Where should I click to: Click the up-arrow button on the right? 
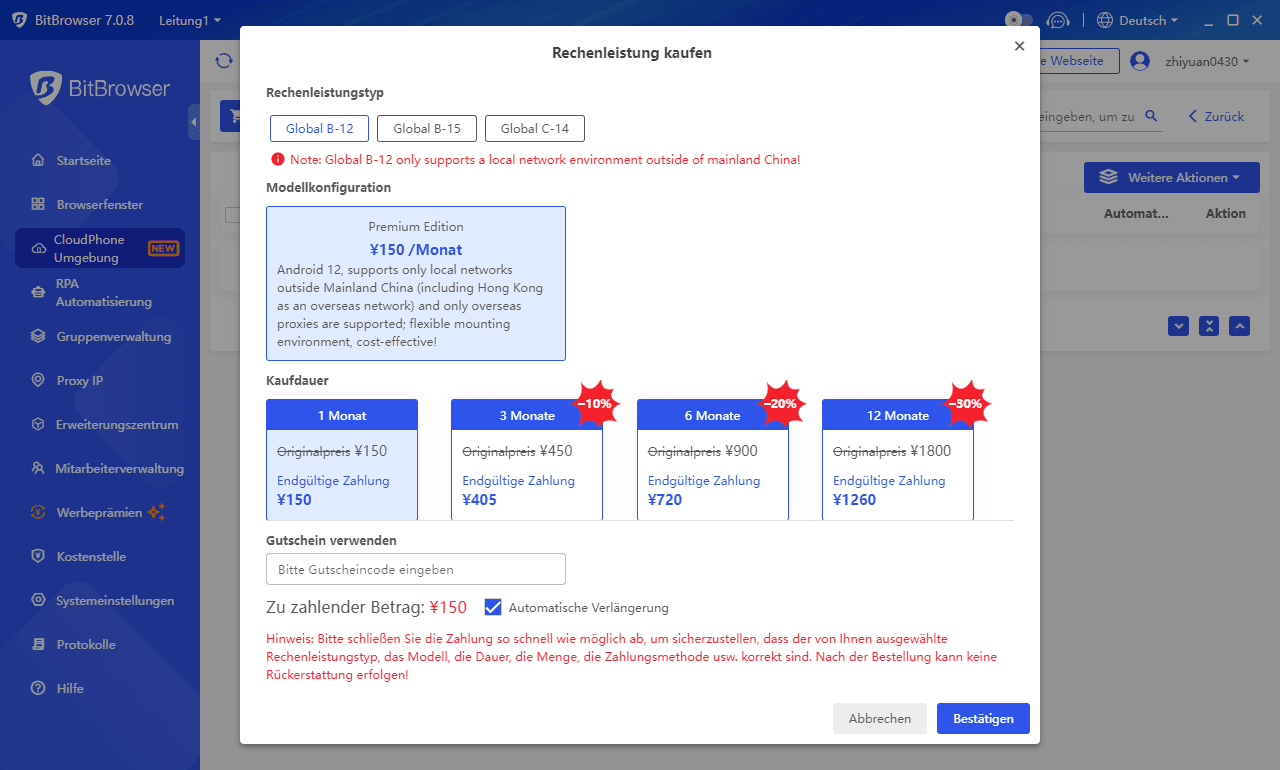(x=1239, y=326)
